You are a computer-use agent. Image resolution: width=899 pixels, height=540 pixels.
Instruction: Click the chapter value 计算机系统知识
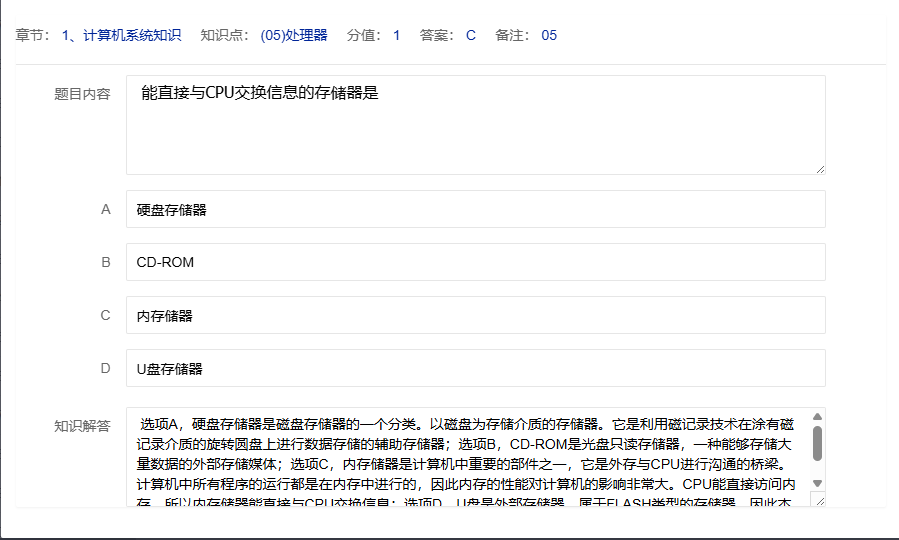[x=121, y=35]
